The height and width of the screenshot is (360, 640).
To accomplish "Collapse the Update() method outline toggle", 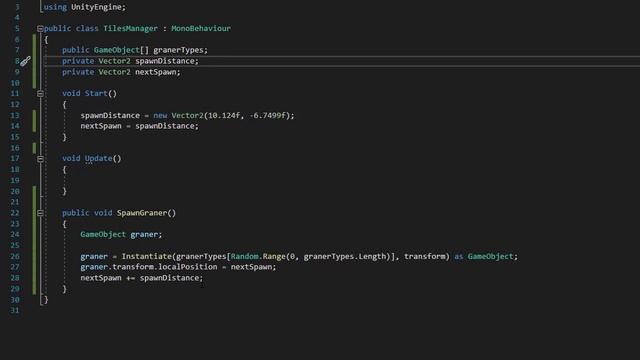I will [x=40, y=159].
